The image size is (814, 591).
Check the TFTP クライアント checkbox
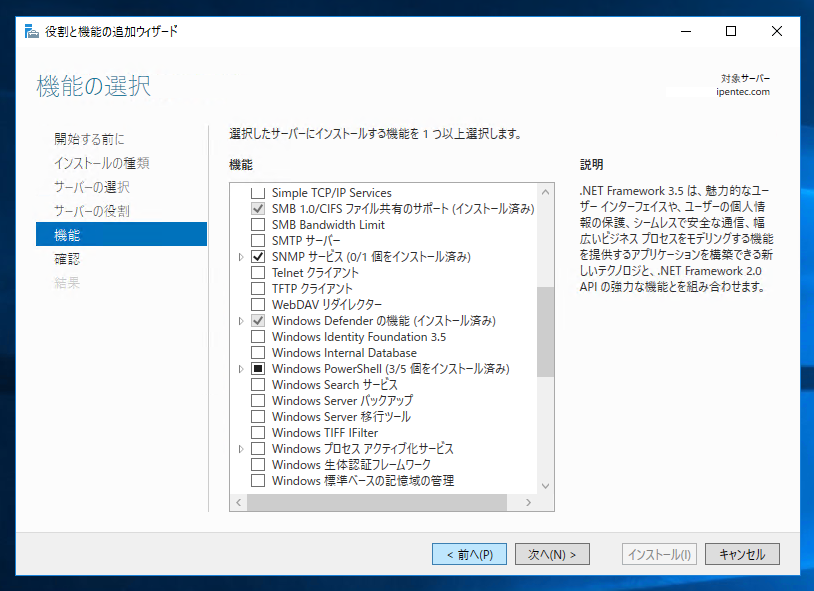point(258,289)
